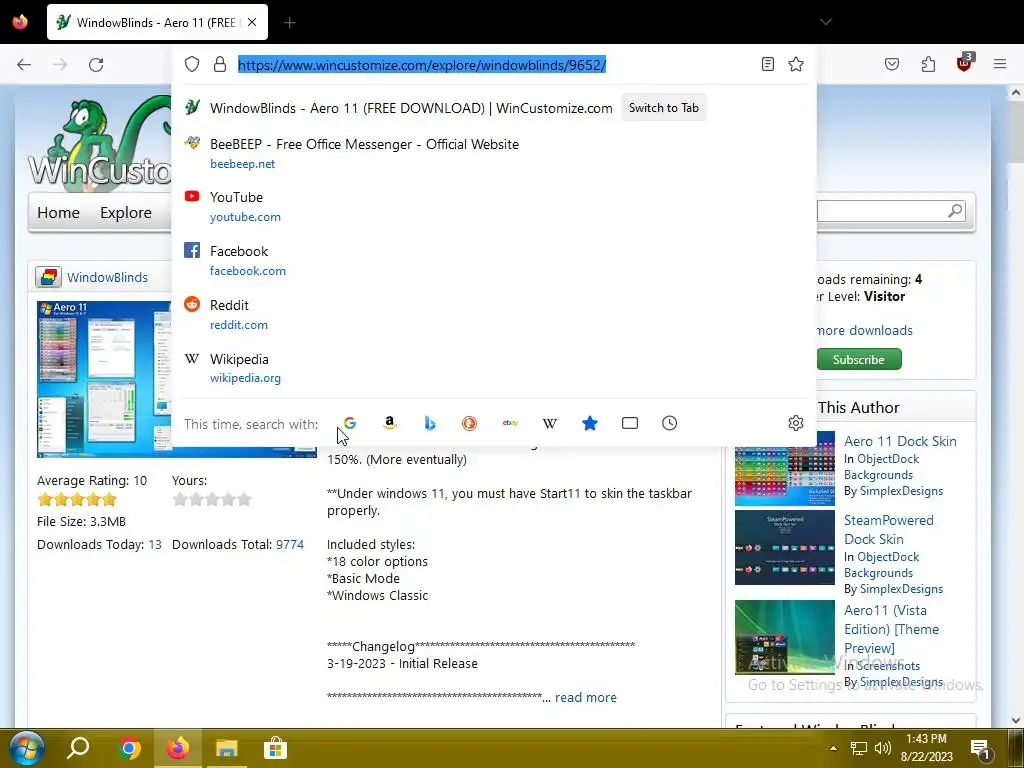1024x768 pixels.
Task: Open Home in site navigation
Action: [x=58, y=212]
